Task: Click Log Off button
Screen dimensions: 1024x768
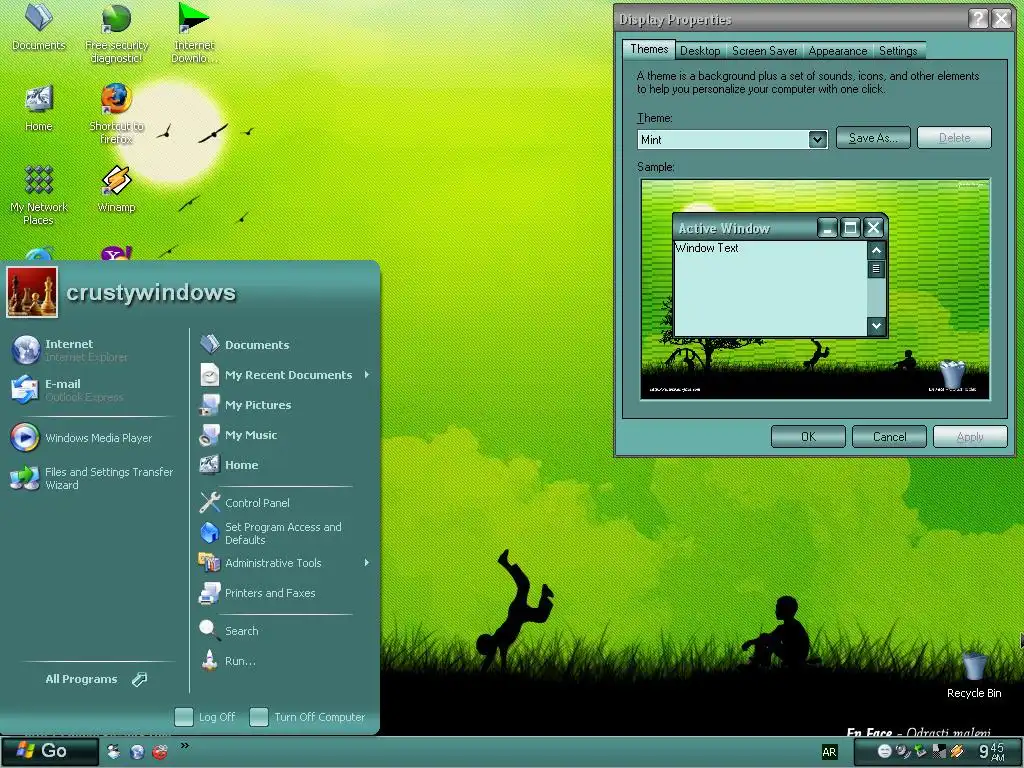Action: [x=205, y=717]
